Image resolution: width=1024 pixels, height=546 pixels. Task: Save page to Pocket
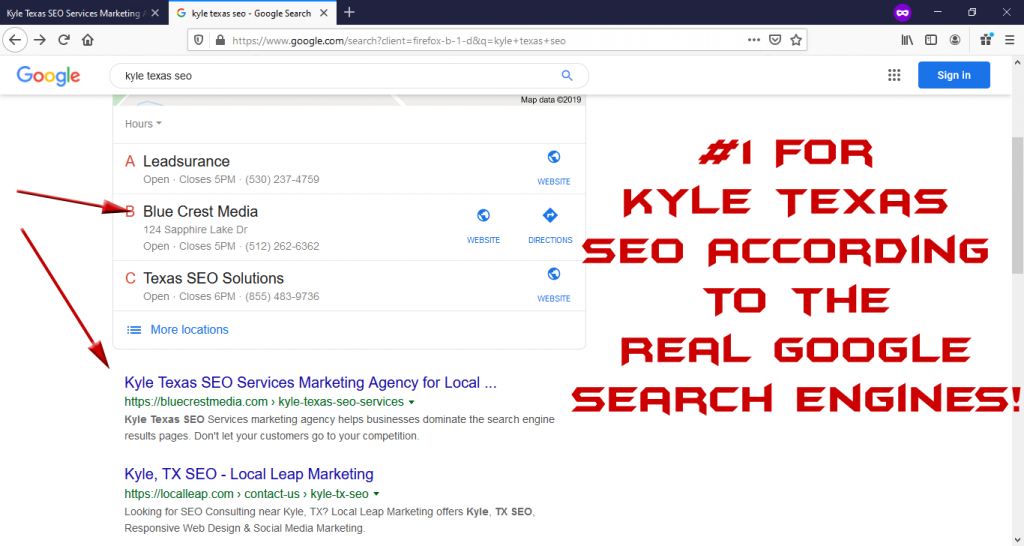tap(775, 40)
